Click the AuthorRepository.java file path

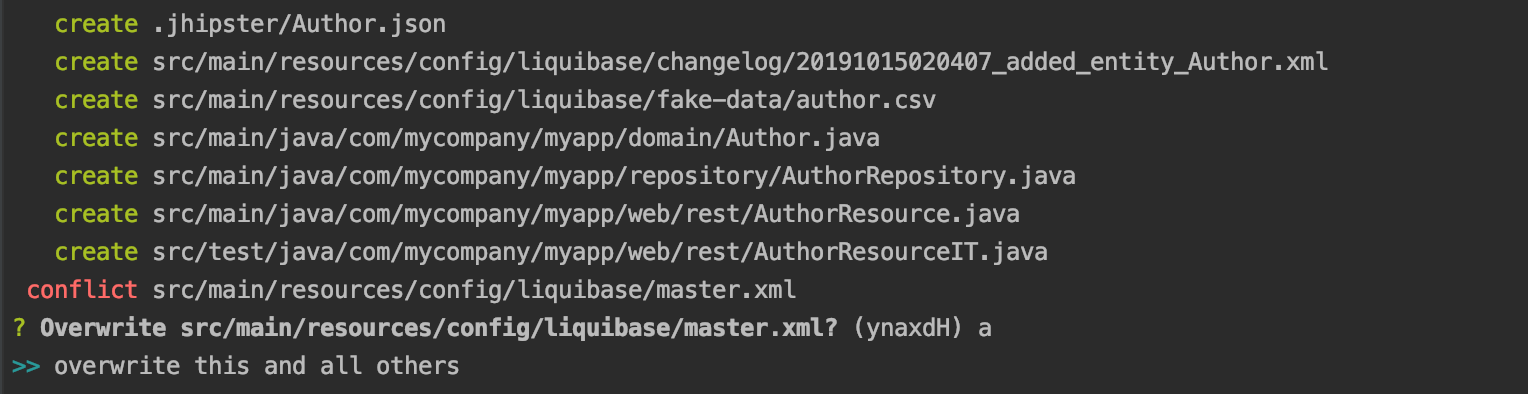click(x=614, y=176)
